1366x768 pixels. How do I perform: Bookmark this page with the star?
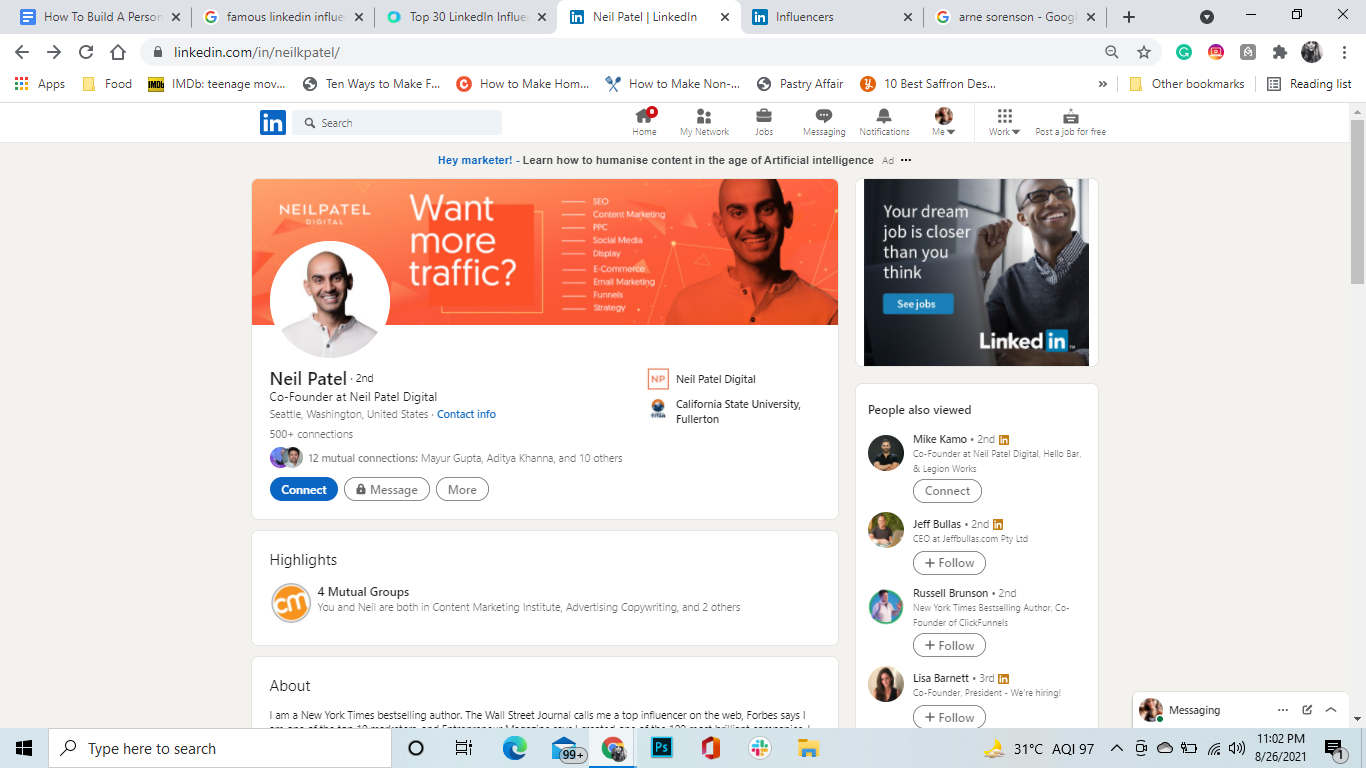pos(1144,52)
